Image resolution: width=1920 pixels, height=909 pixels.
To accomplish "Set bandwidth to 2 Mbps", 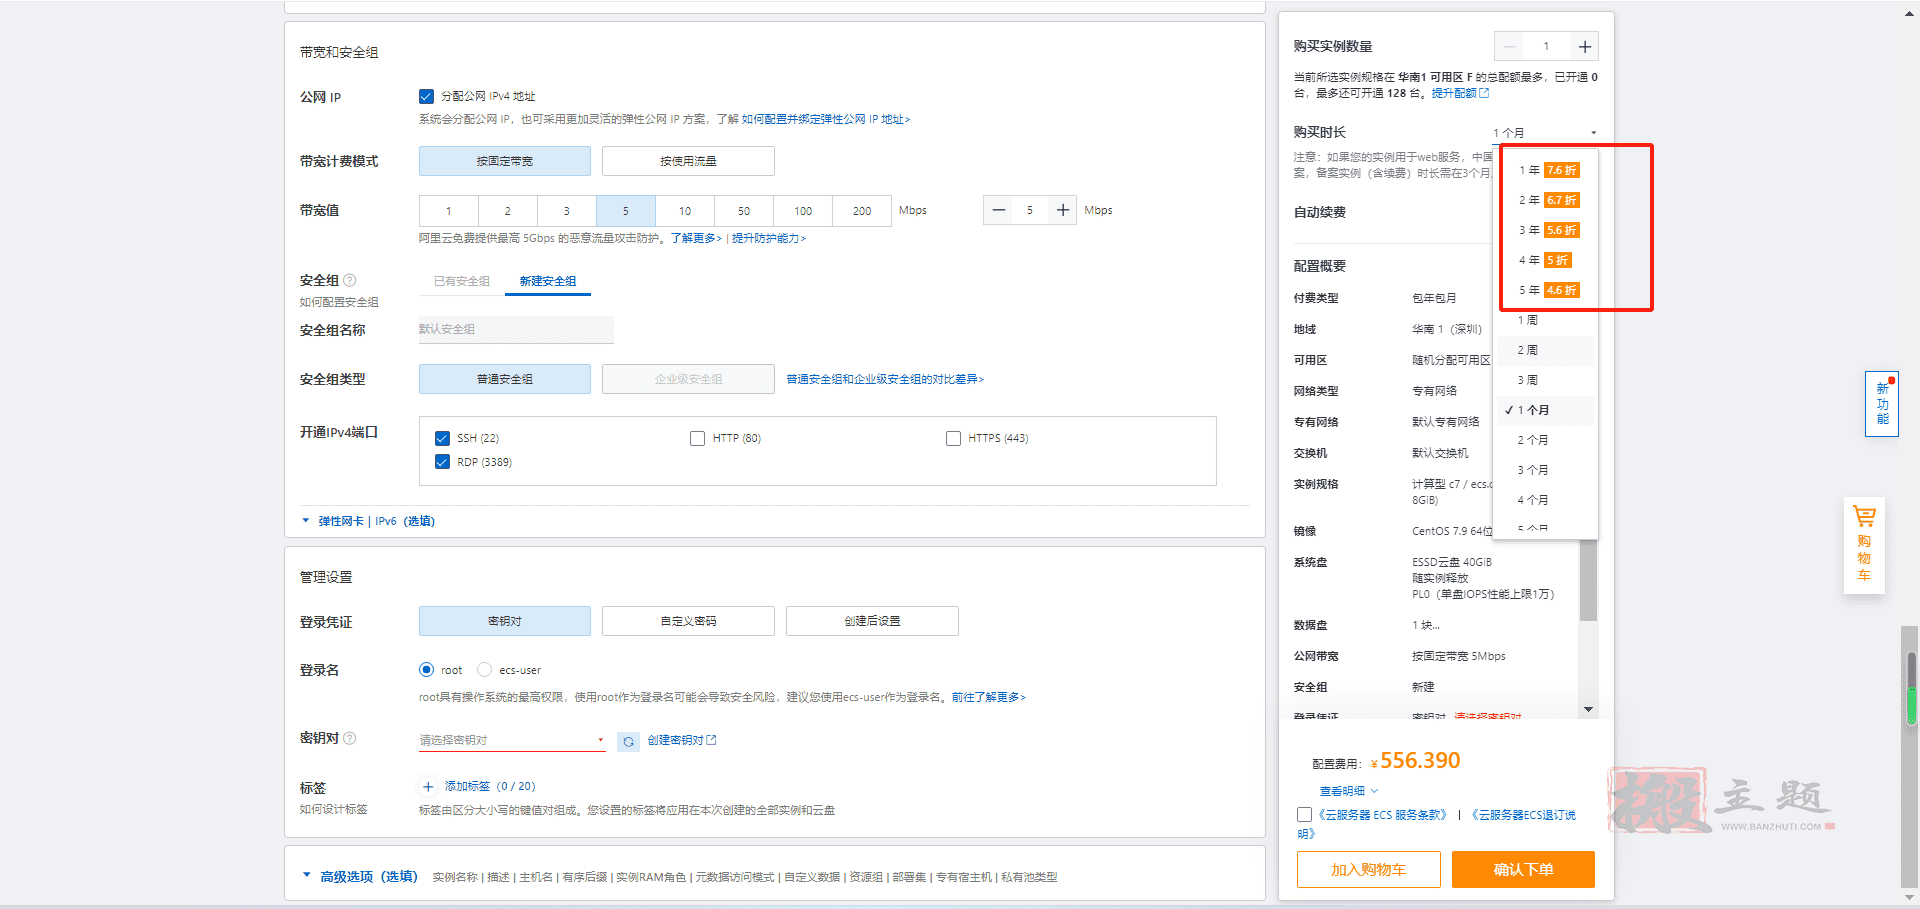I will coord(508,211).
